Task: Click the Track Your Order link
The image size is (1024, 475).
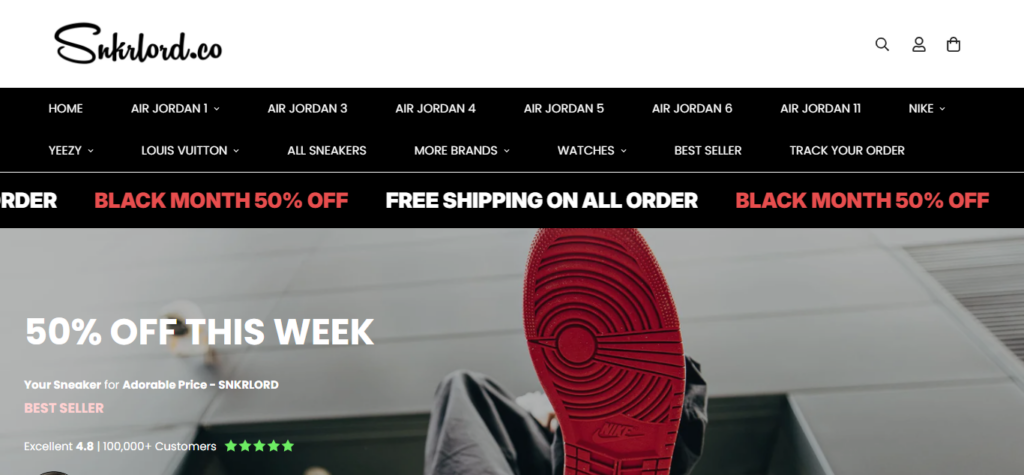Action: click(x=847, y=150)
